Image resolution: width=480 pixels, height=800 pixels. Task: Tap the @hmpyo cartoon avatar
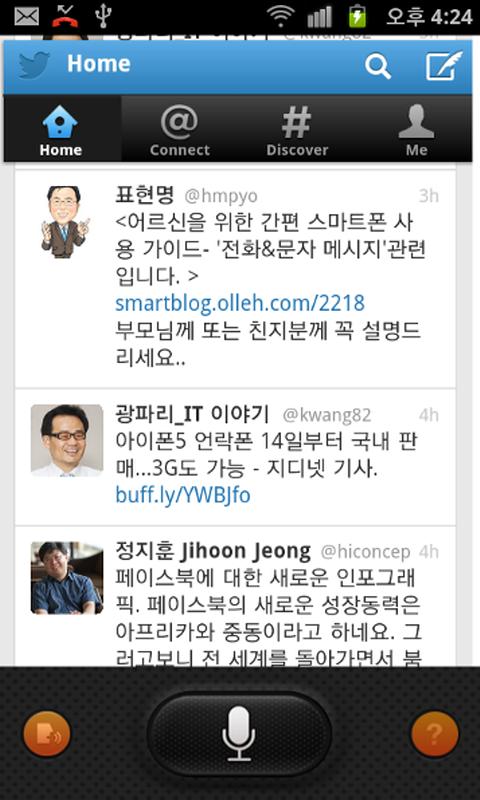point(66,222)
